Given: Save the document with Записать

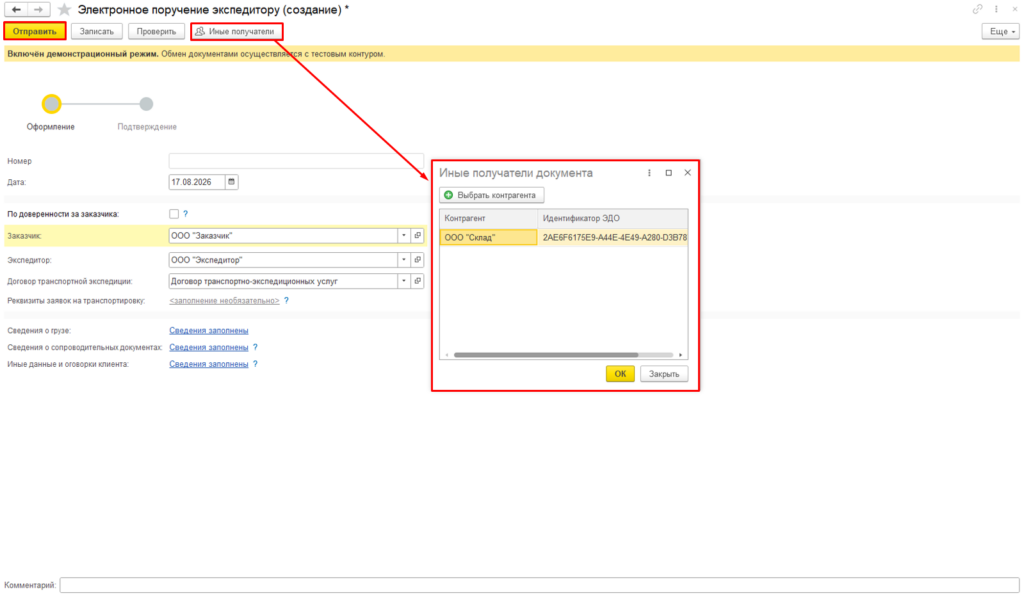Looking at the screenshot, I should click(x=97, y=31).
